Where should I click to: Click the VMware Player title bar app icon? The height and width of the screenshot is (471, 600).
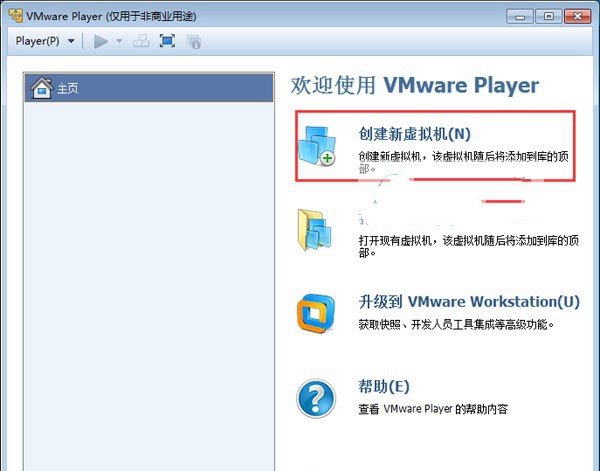(x=16, y=16)
